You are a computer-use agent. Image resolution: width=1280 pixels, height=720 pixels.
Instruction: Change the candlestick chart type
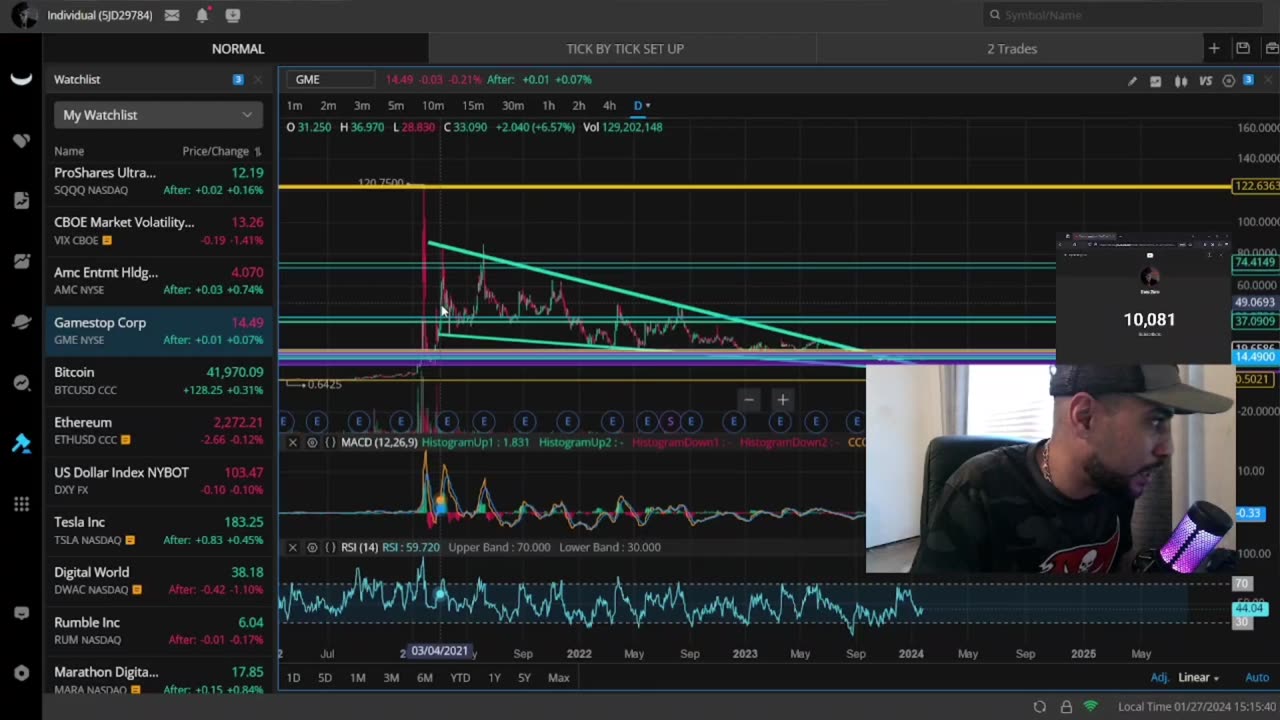(x=1181, y=81)
